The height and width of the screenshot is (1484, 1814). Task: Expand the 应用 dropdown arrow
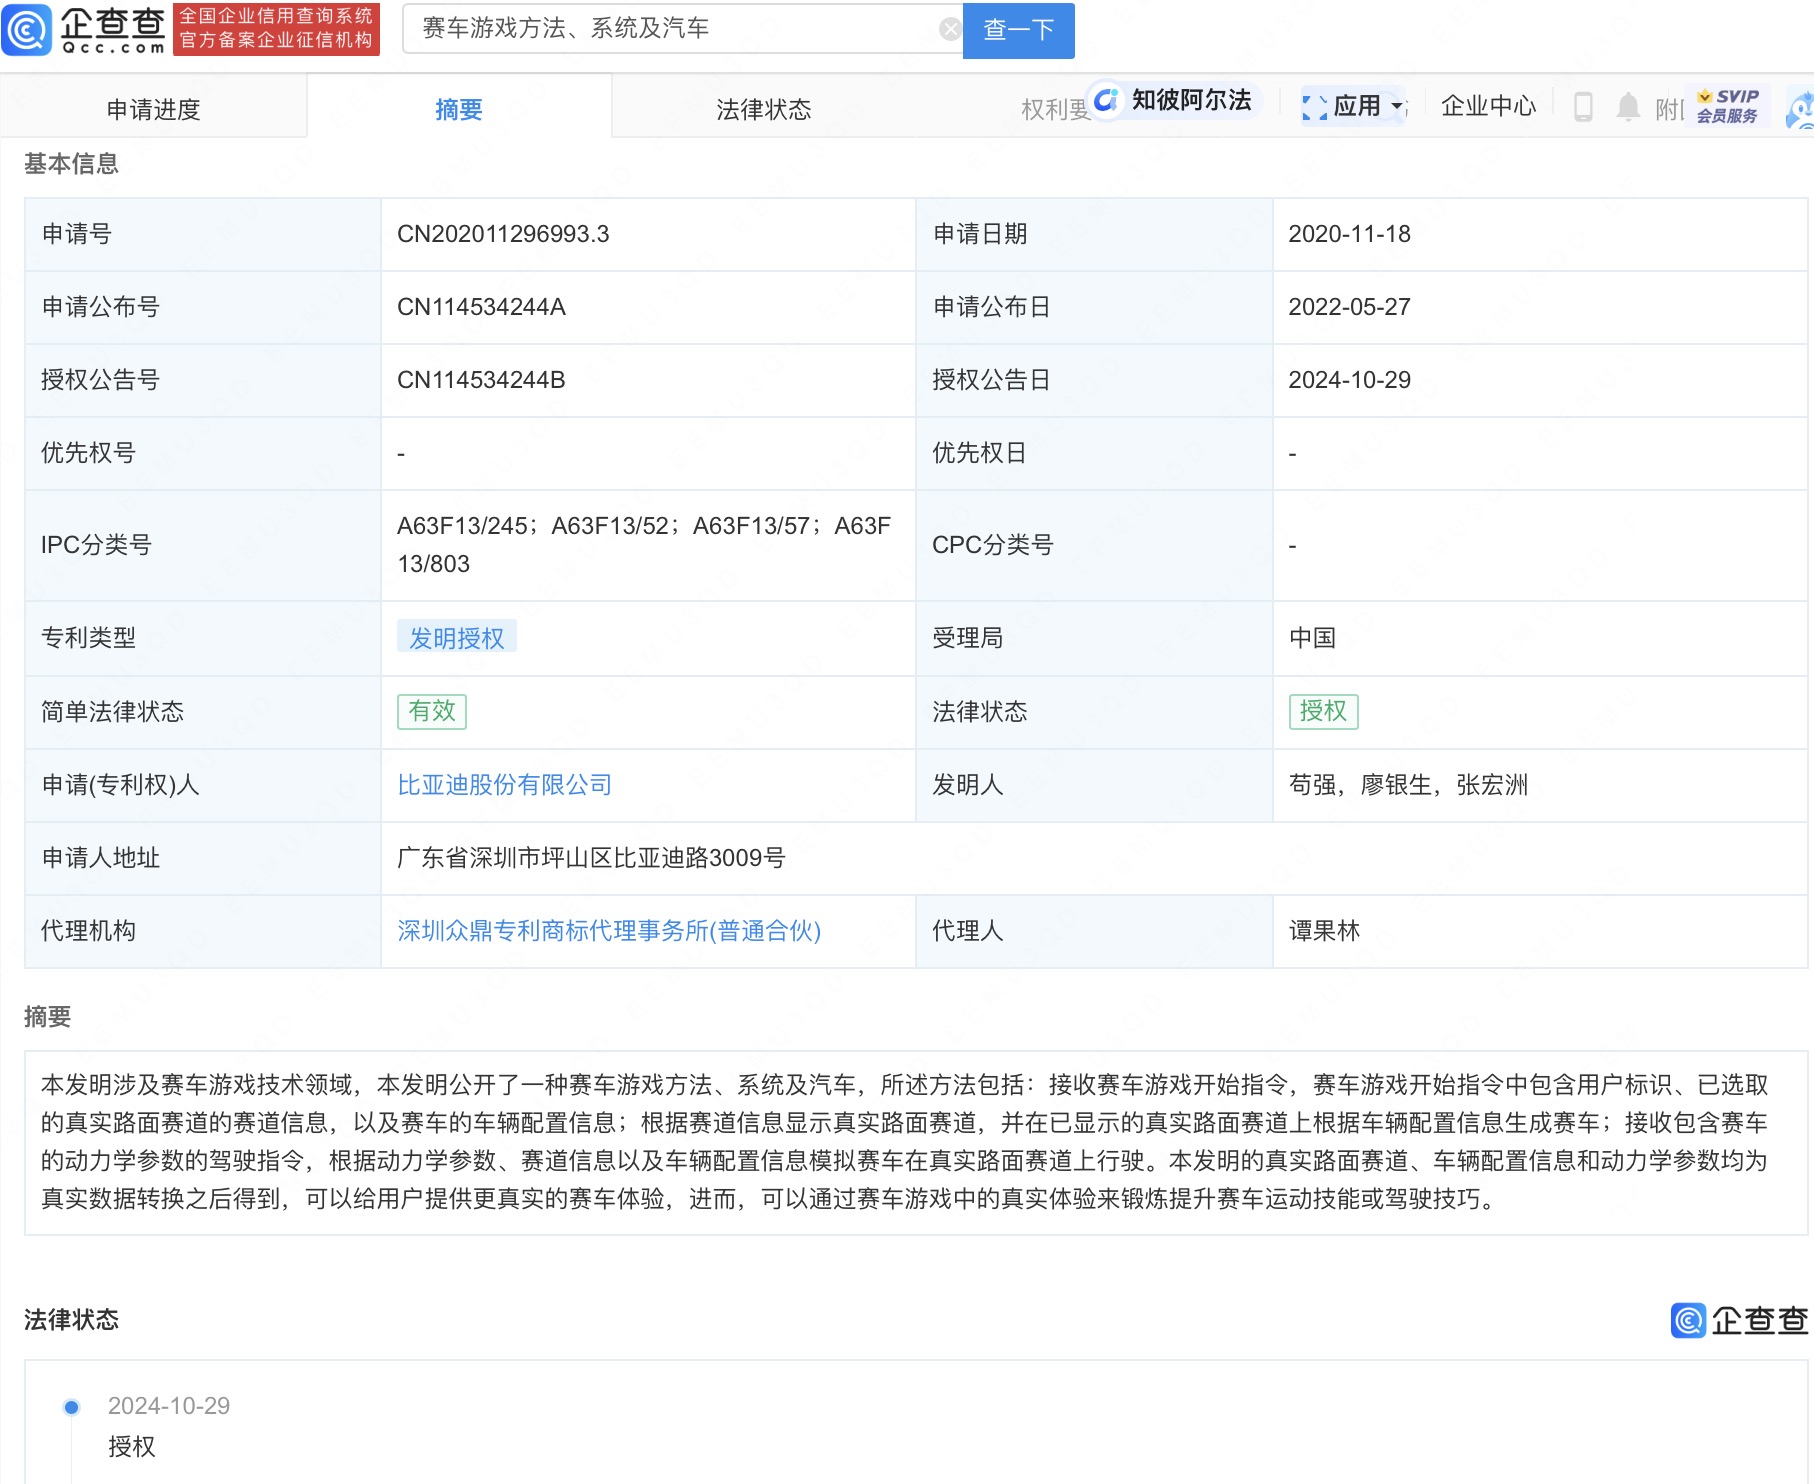coord(1397,106)
